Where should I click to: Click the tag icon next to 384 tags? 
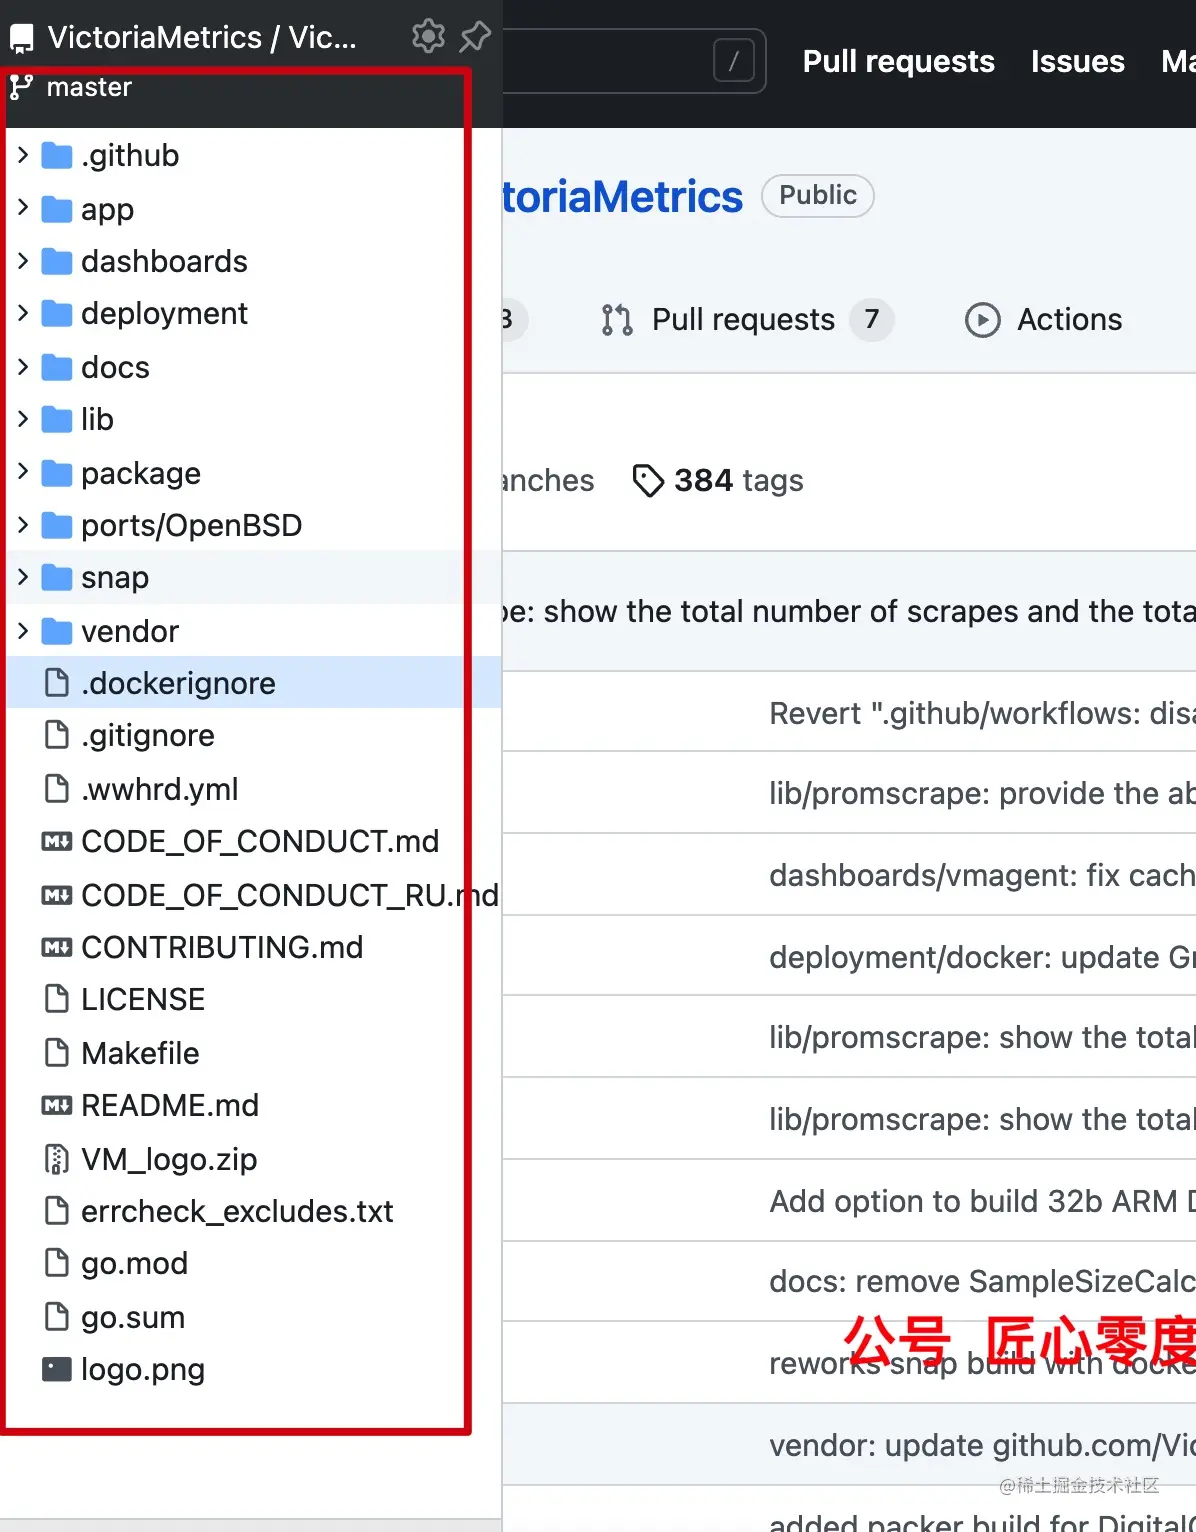coord(648,481)
